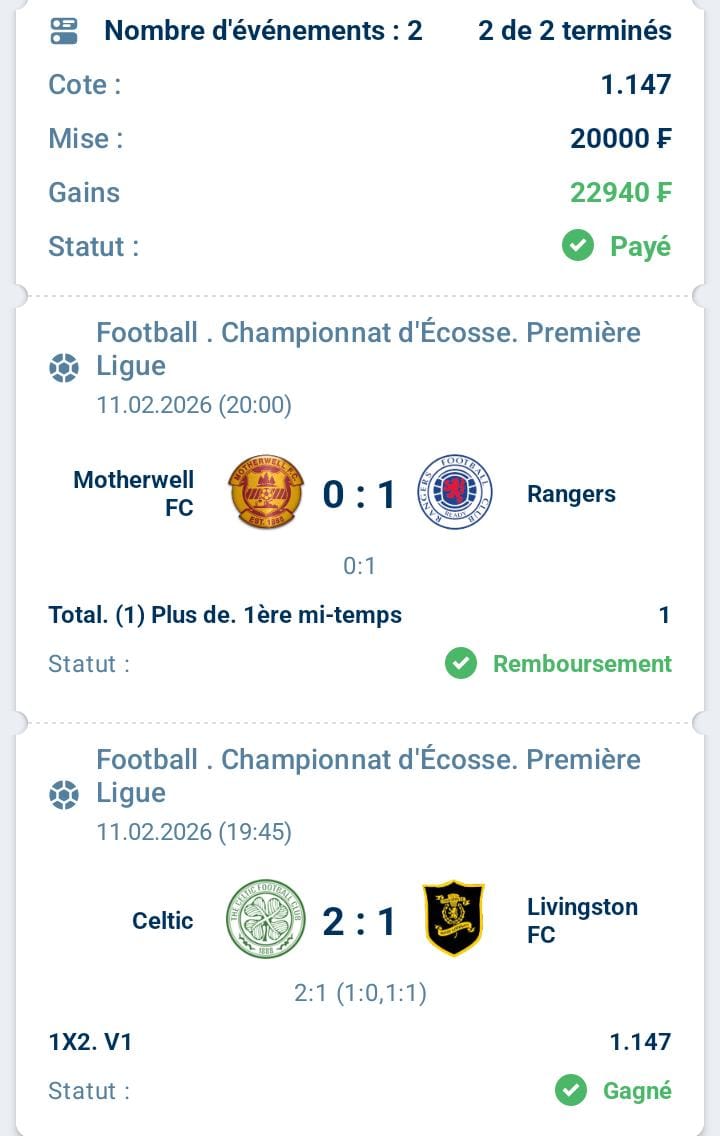Click the 0 : 1 match score
The height and width of the screenshot is (1136, 720).
coord(360,494)
